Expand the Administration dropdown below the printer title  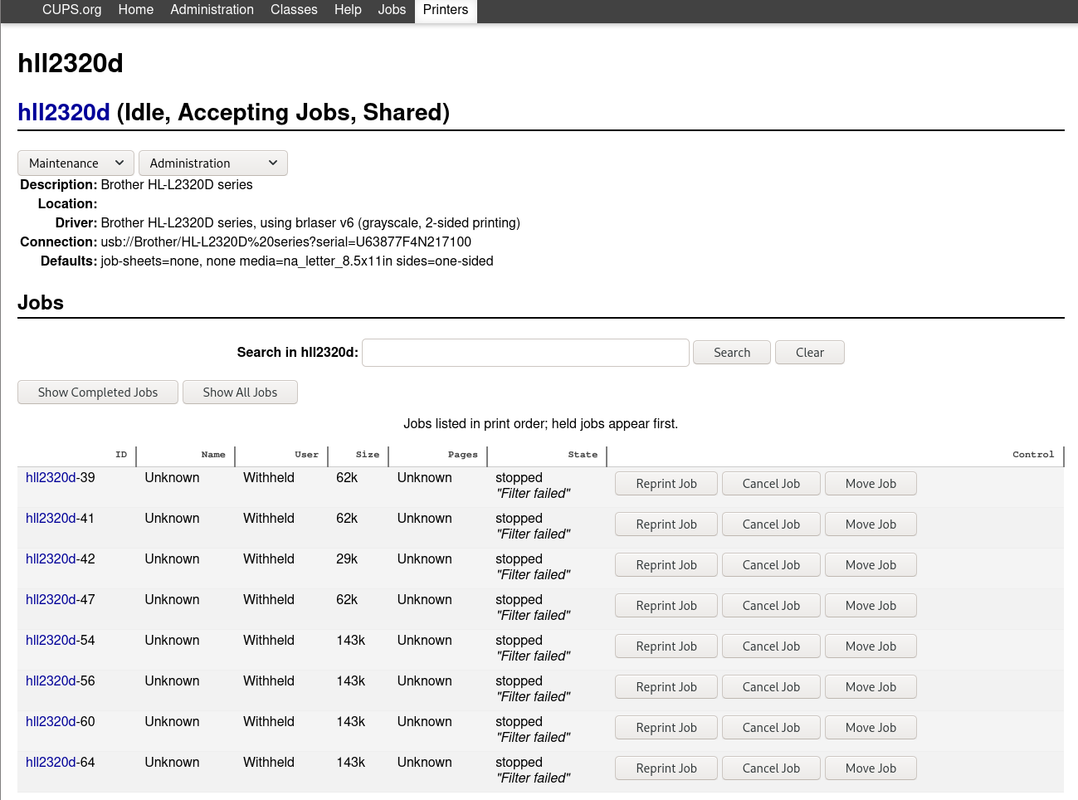point(213,163)
